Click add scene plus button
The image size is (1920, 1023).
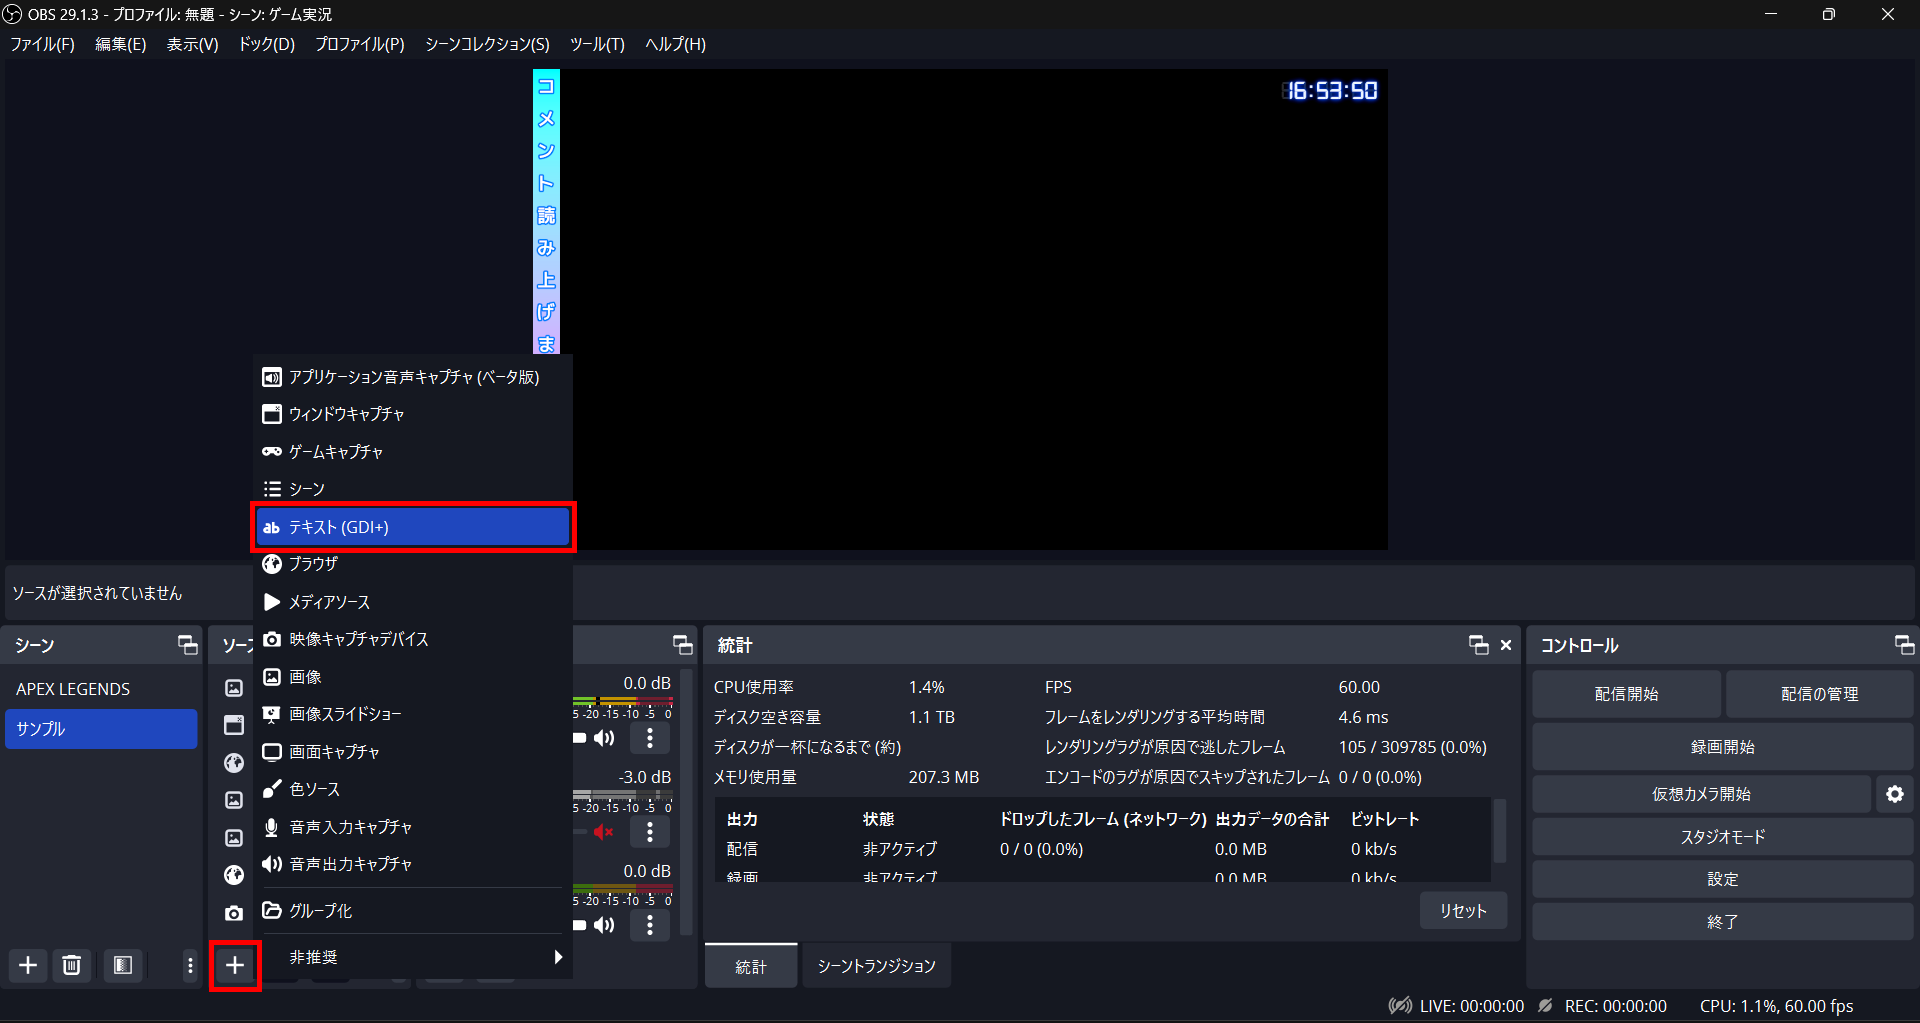tap(28, 965)
